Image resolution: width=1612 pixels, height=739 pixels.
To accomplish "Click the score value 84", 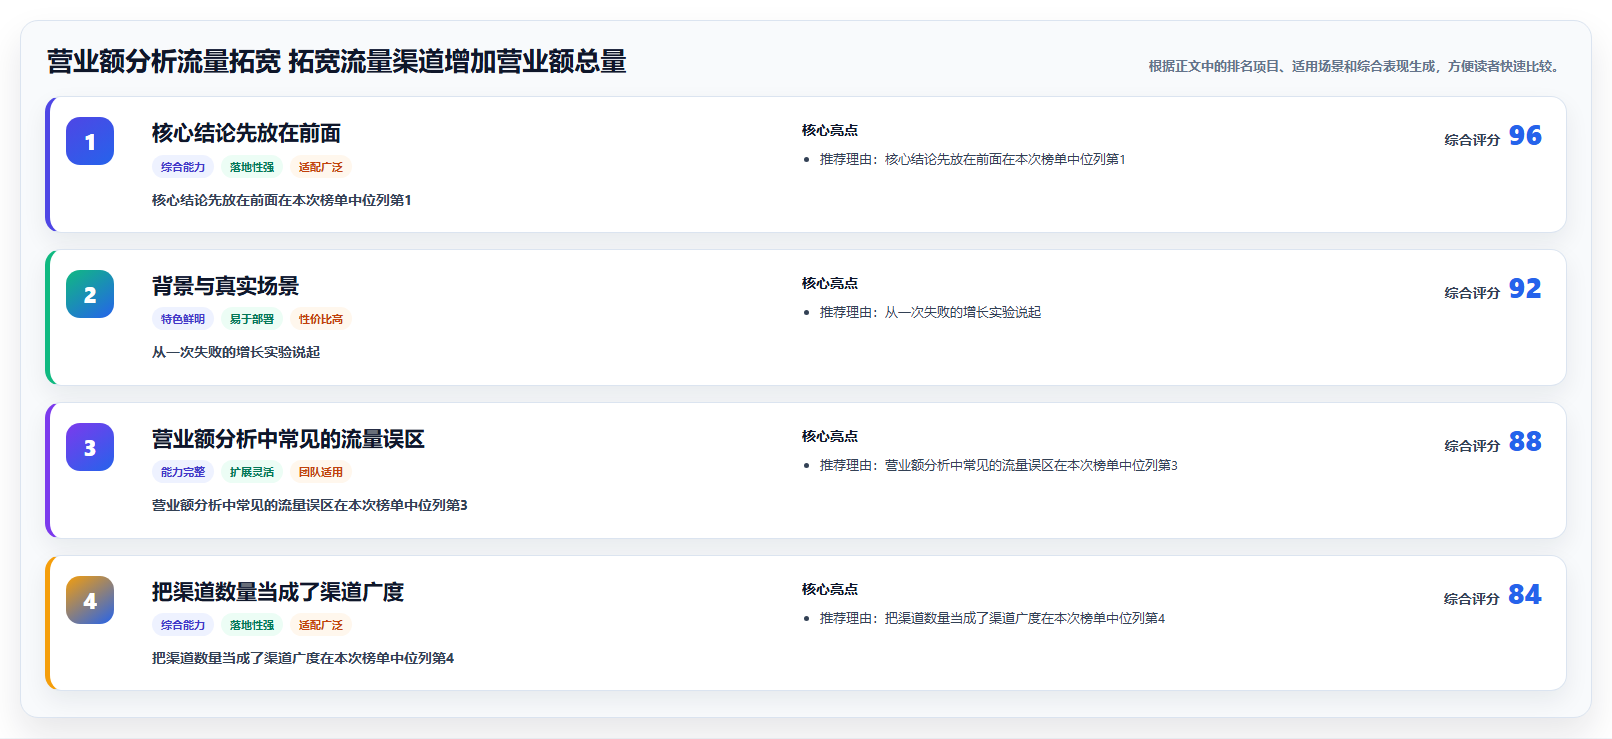I will coord(1525,594).
